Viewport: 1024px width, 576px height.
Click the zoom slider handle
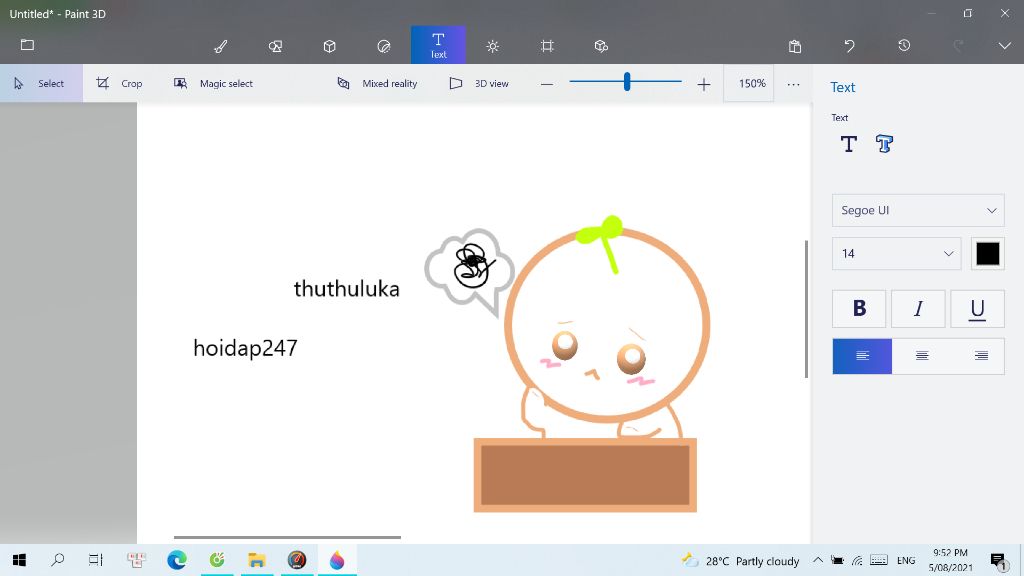[x=627, y=82]
